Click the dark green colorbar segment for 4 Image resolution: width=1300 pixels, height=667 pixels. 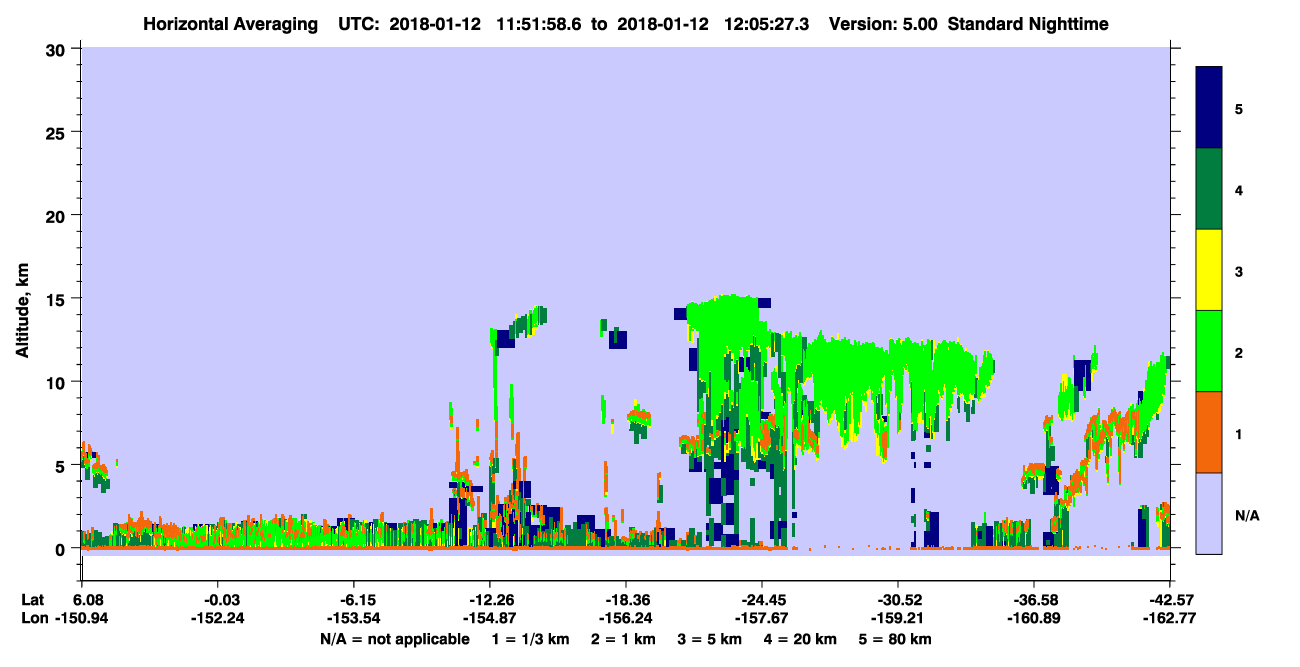1209,189
